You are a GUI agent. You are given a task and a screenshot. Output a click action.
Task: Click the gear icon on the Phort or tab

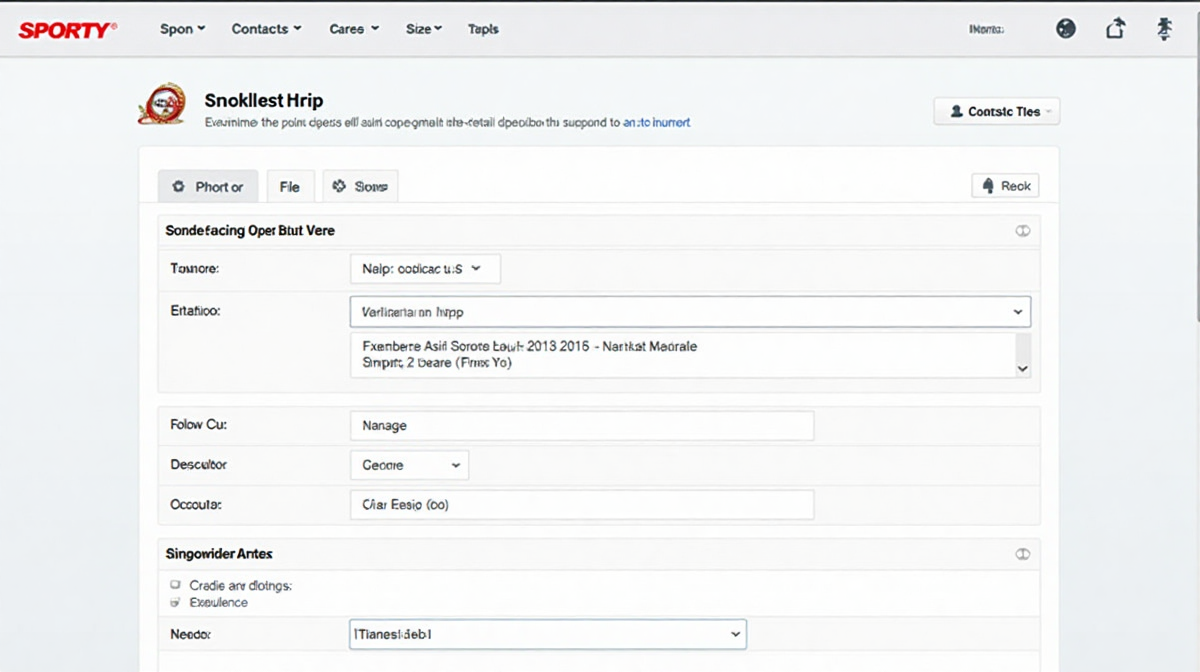pos(179,186)
